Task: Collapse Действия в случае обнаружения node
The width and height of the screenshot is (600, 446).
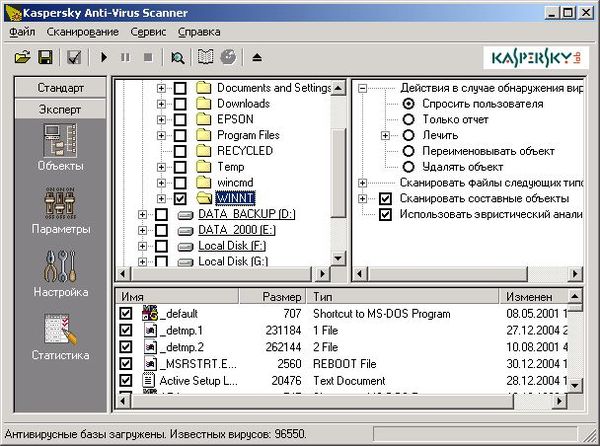Action: point(362,88)
